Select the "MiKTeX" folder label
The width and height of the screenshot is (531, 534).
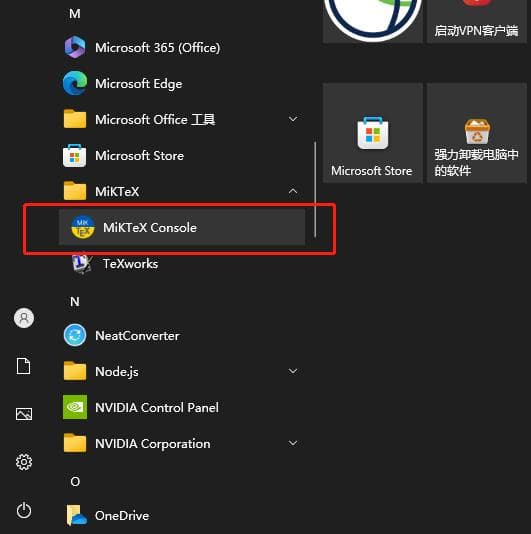[117, 192]
